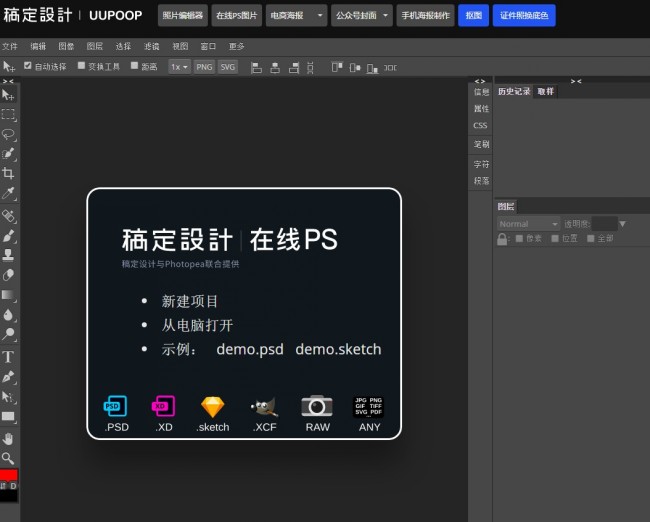
Task: Select the Brush tool
Action: pos(8,236)
